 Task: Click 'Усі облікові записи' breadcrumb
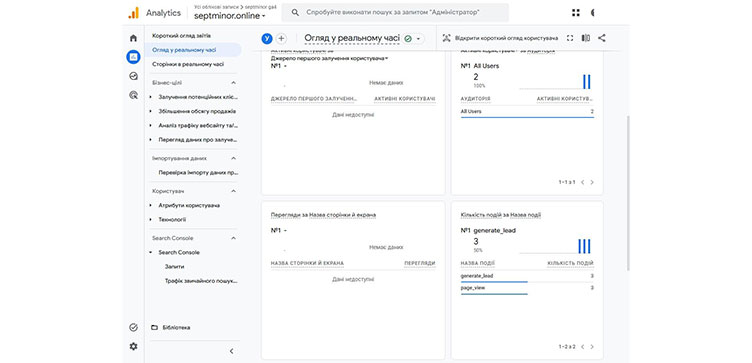pos(216,7)
